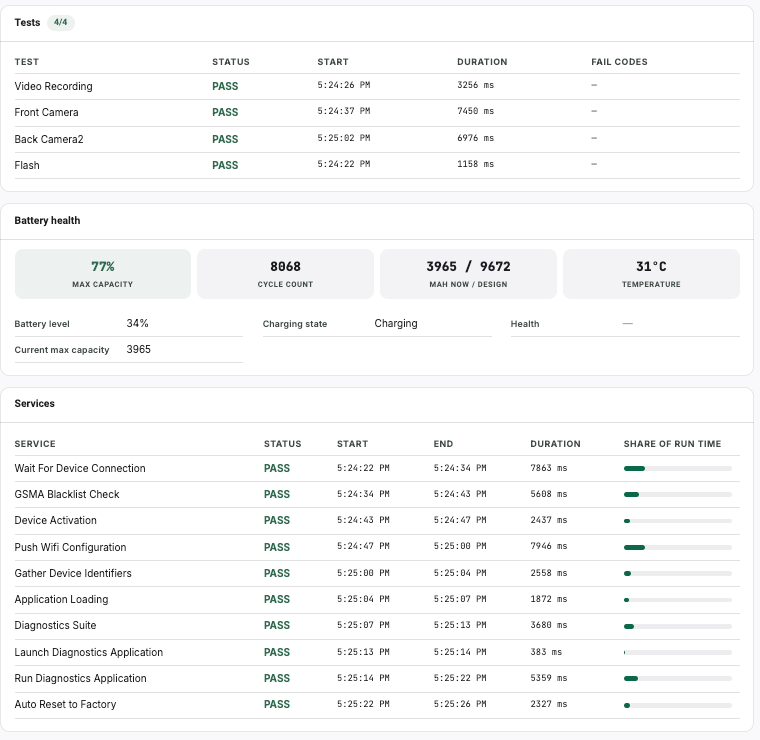The height and width of the screenshot is (740, 760).
Task: Select the Video Recording test row name
Action: click(x=53, y=86)
